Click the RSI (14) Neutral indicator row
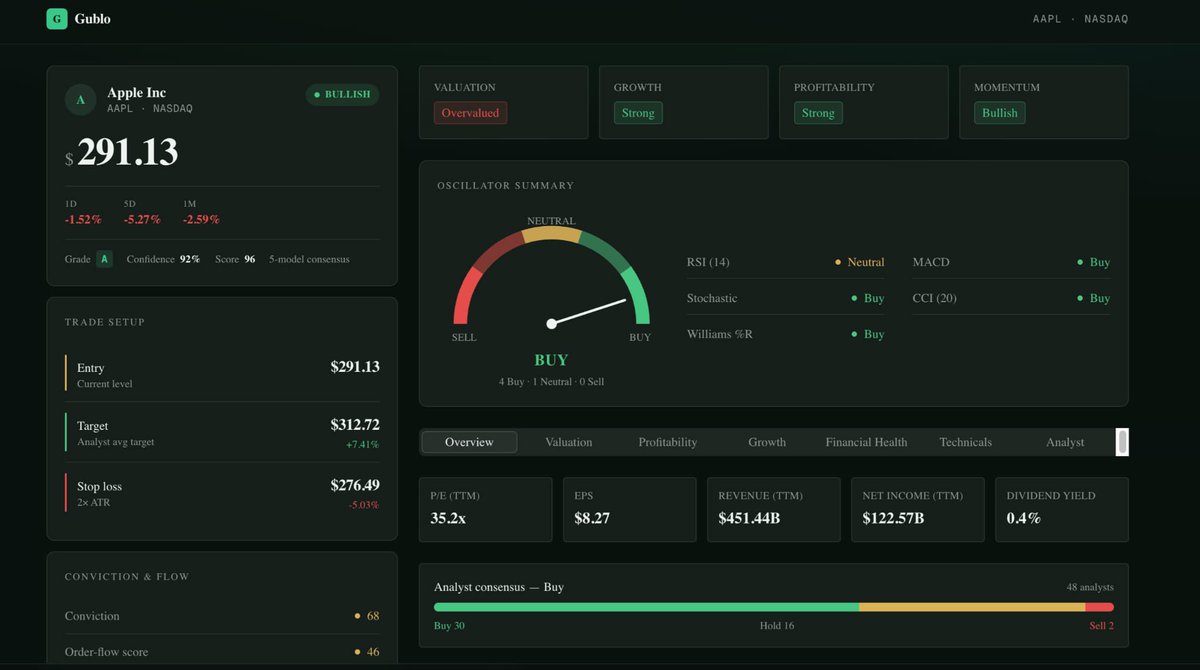Viewport: 1200px width, 670px height. pos(786,262)
